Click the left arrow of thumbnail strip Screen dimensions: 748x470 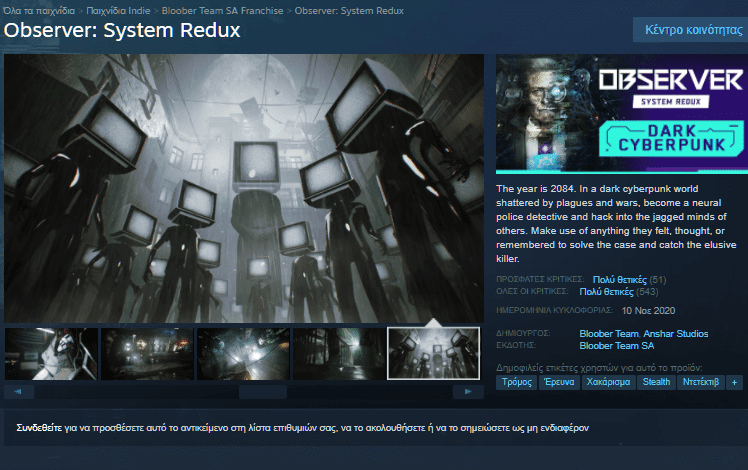(19, 392)
